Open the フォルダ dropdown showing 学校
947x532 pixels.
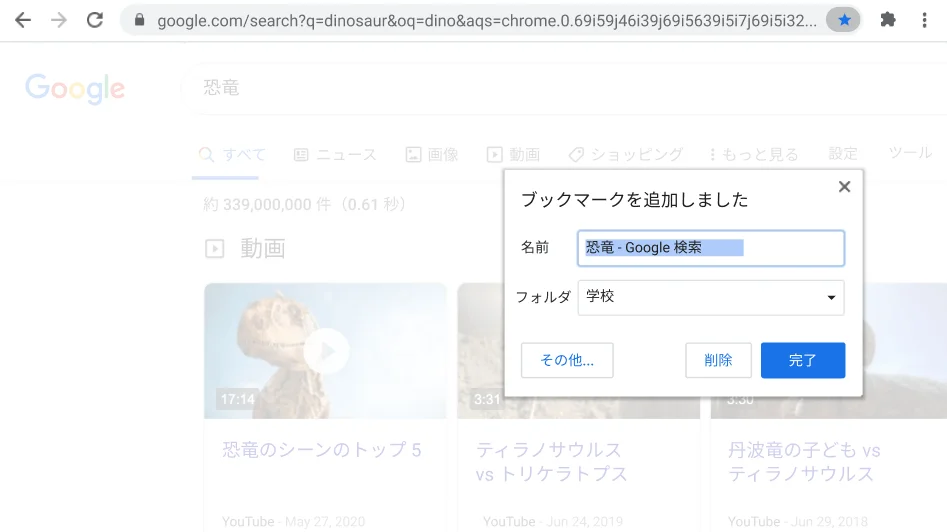(x=711, y=297)
